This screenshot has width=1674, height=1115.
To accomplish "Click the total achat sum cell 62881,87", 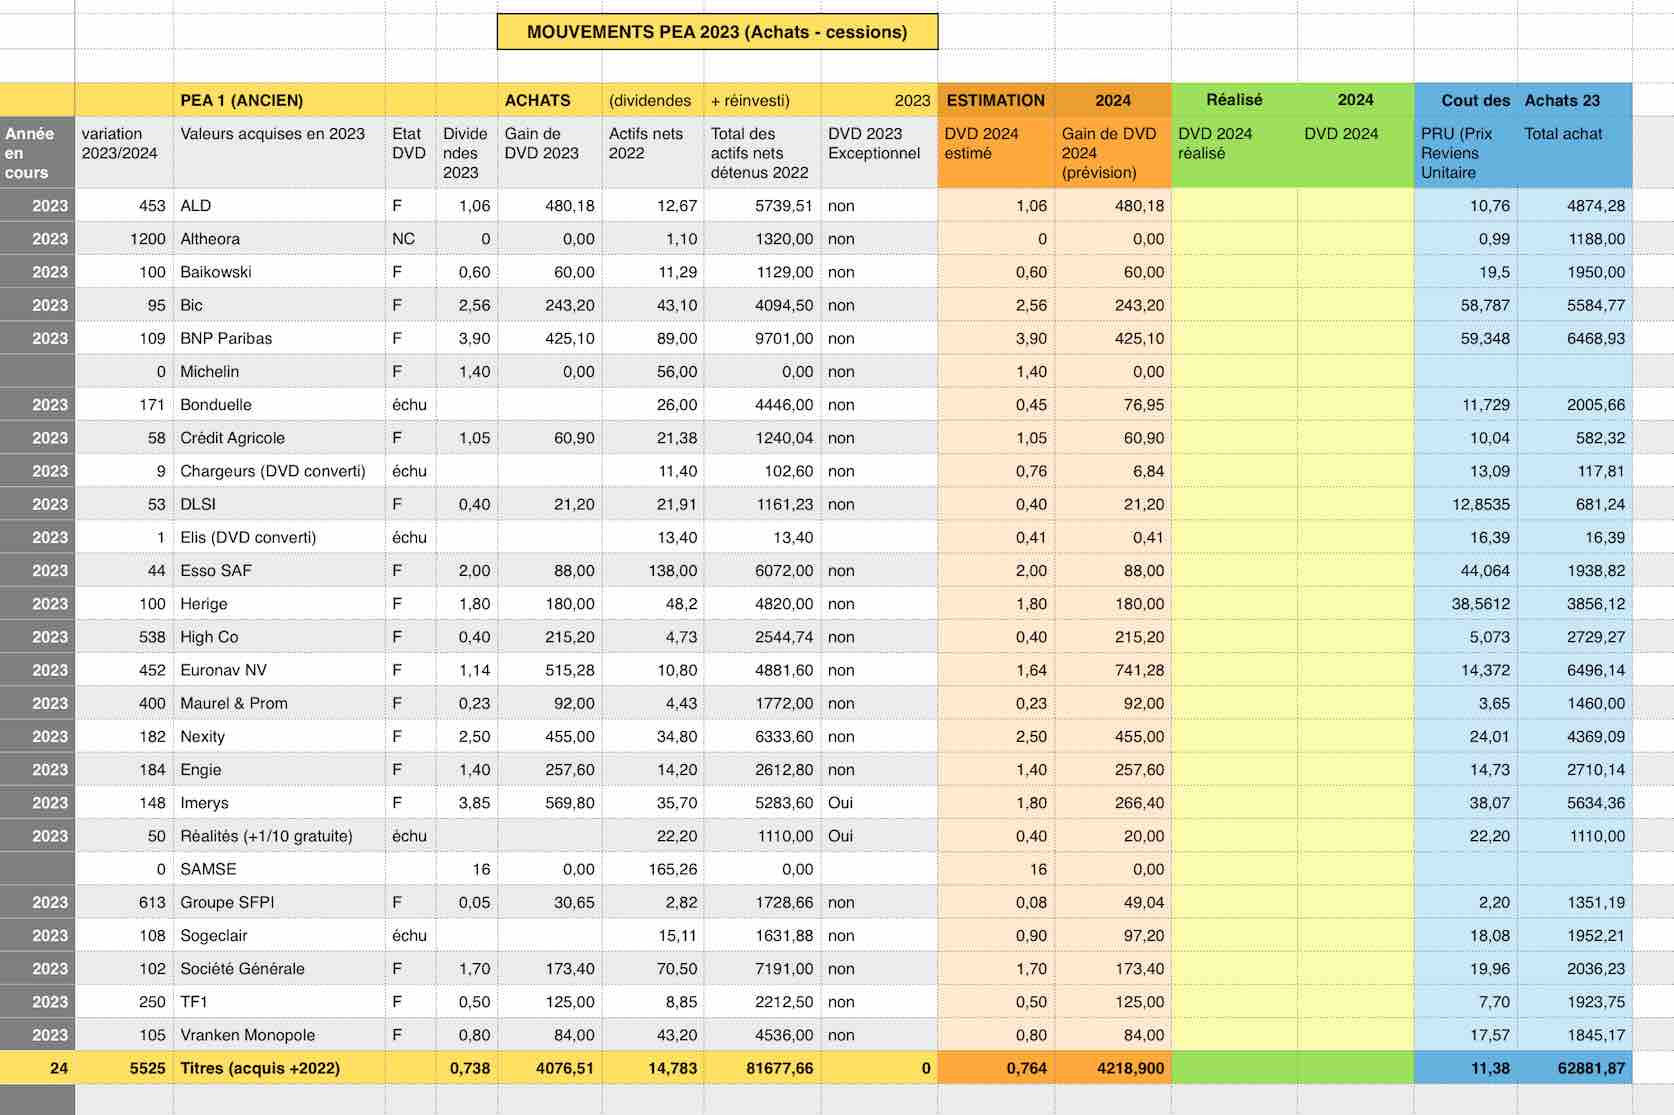I will coord(1574,1068).
